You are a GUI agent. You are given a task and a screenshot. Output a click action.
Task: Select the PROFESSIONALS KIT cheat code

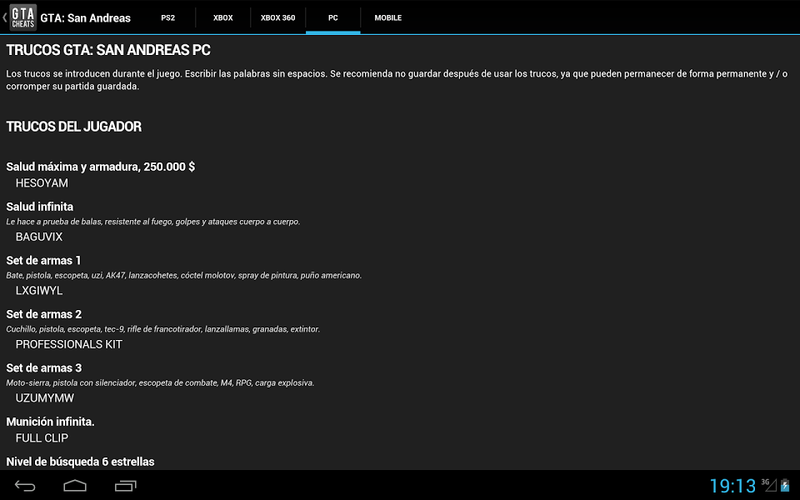point(69,344)
